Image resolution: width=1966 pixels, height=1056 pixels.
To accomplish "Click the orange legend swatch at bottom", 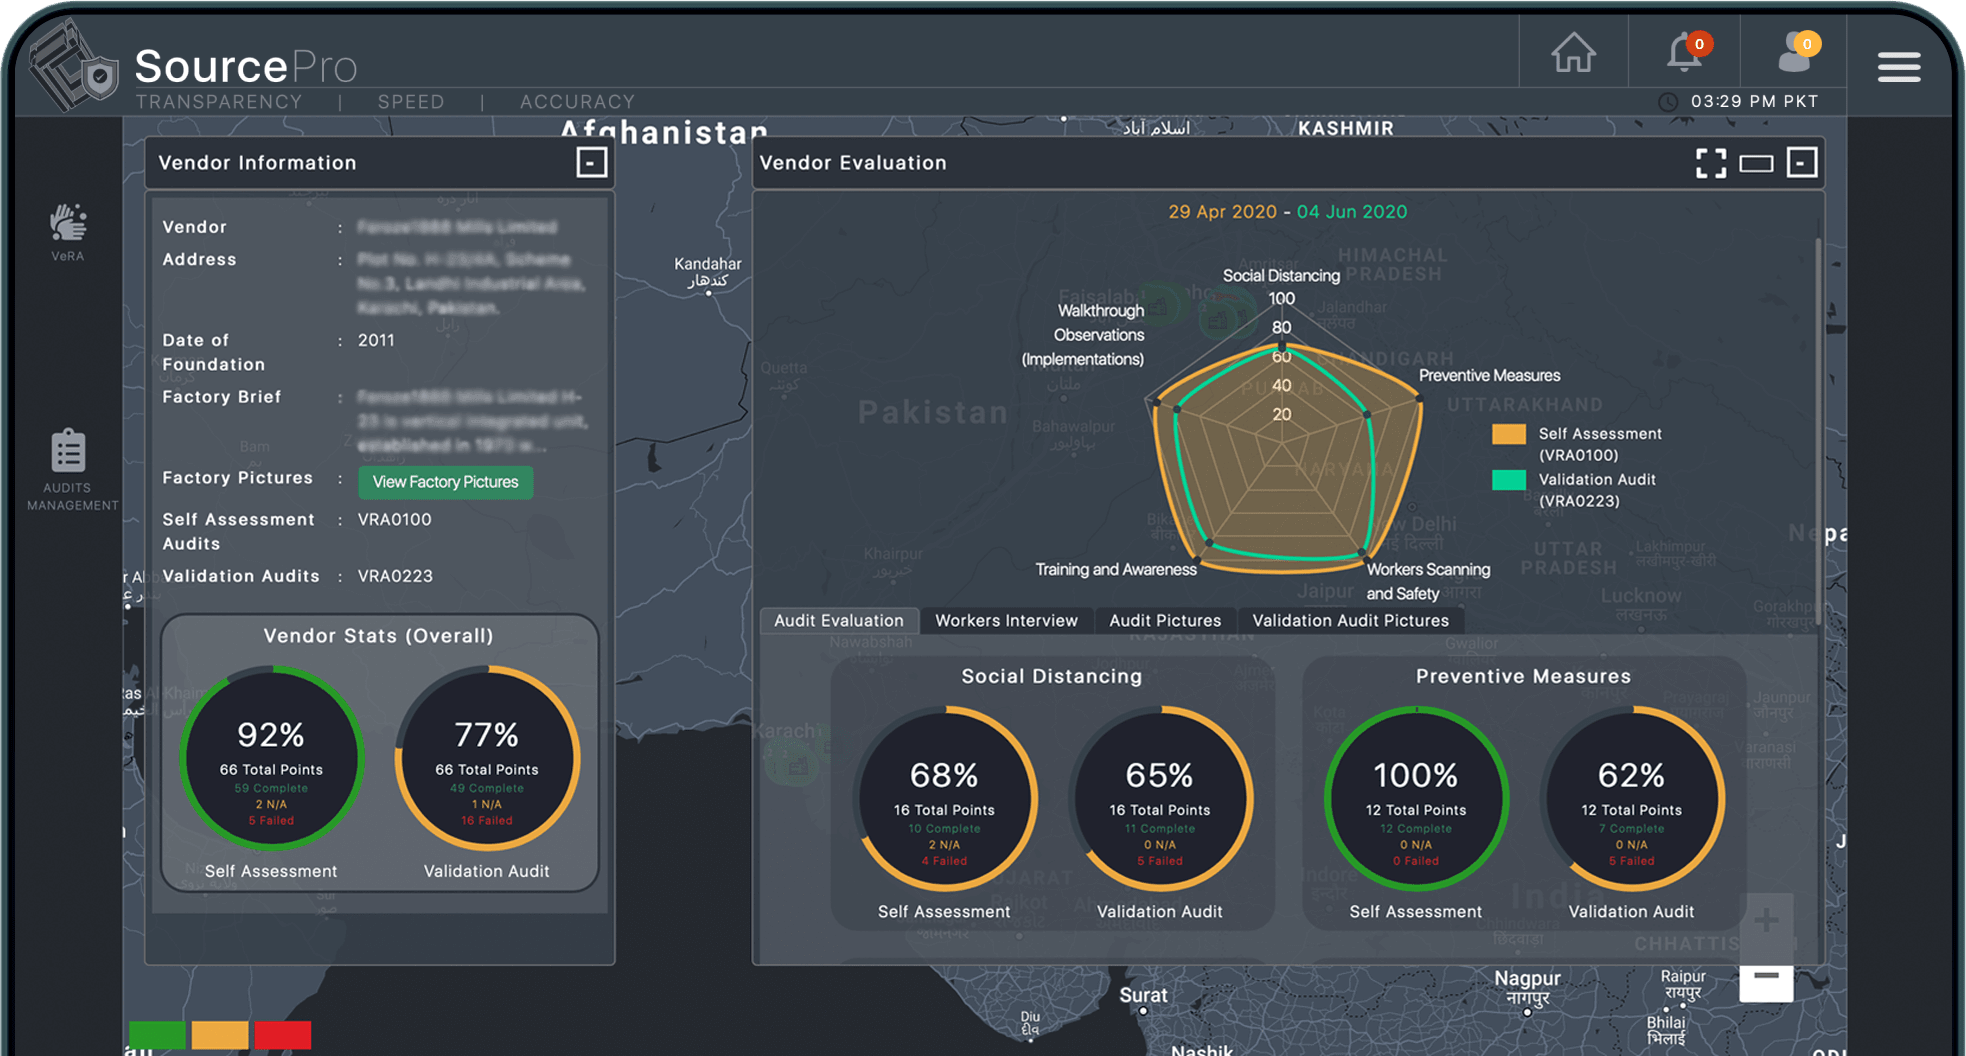I will (220, 1034).
